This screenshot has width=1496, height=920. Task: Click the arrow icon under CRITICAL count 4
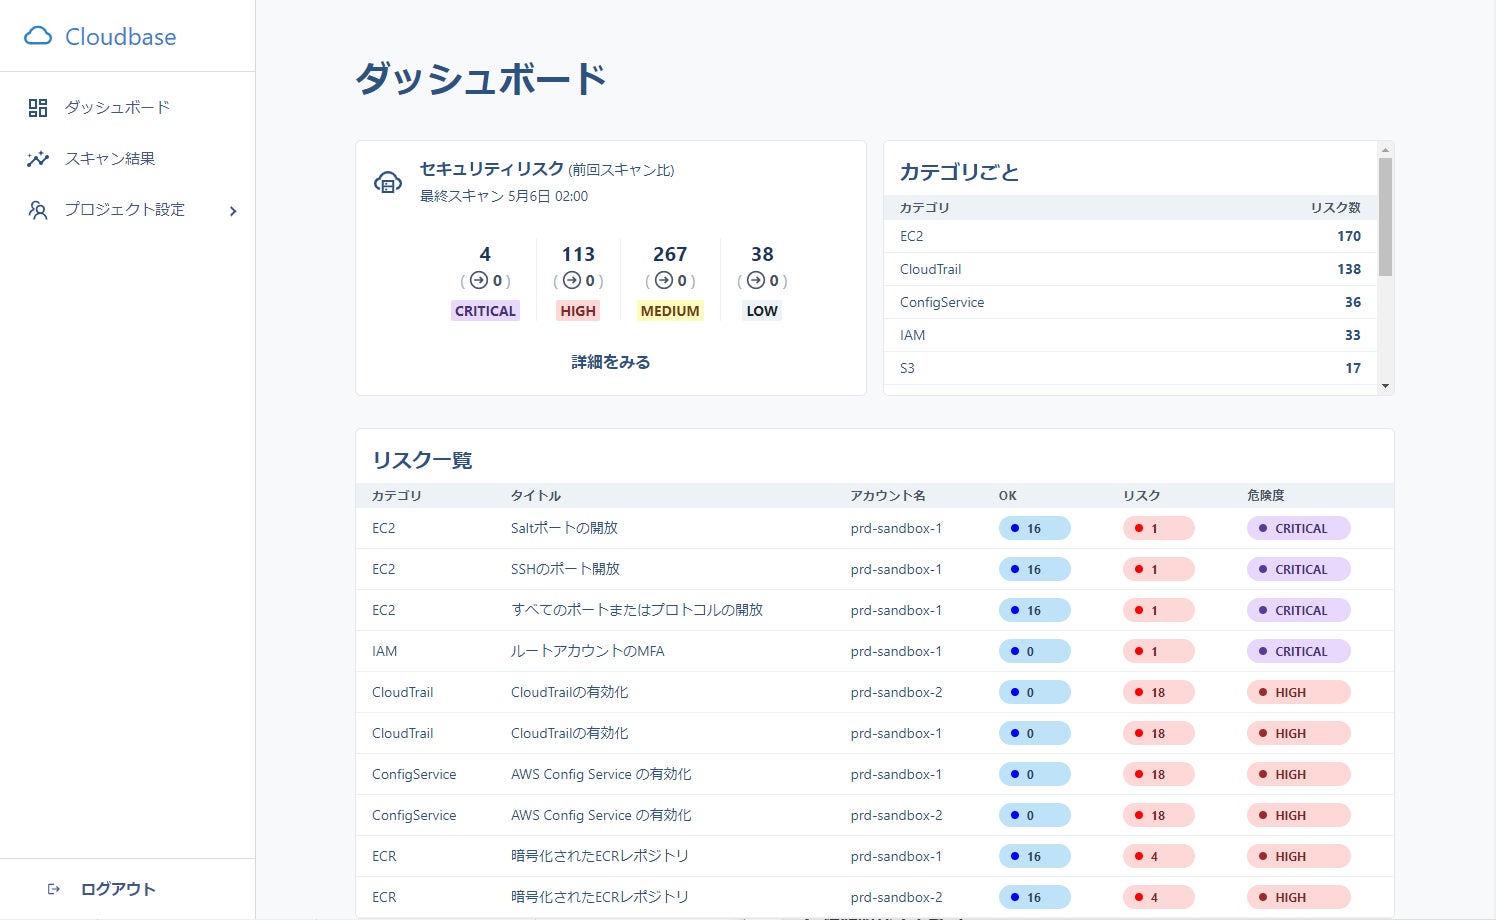pos(479,281)
